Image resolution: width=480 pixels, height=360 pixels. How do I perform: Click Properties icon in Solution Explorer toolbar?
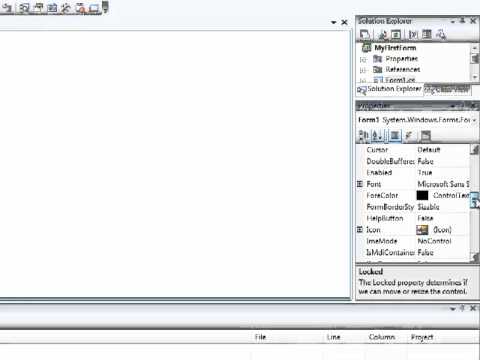[365, 34]
